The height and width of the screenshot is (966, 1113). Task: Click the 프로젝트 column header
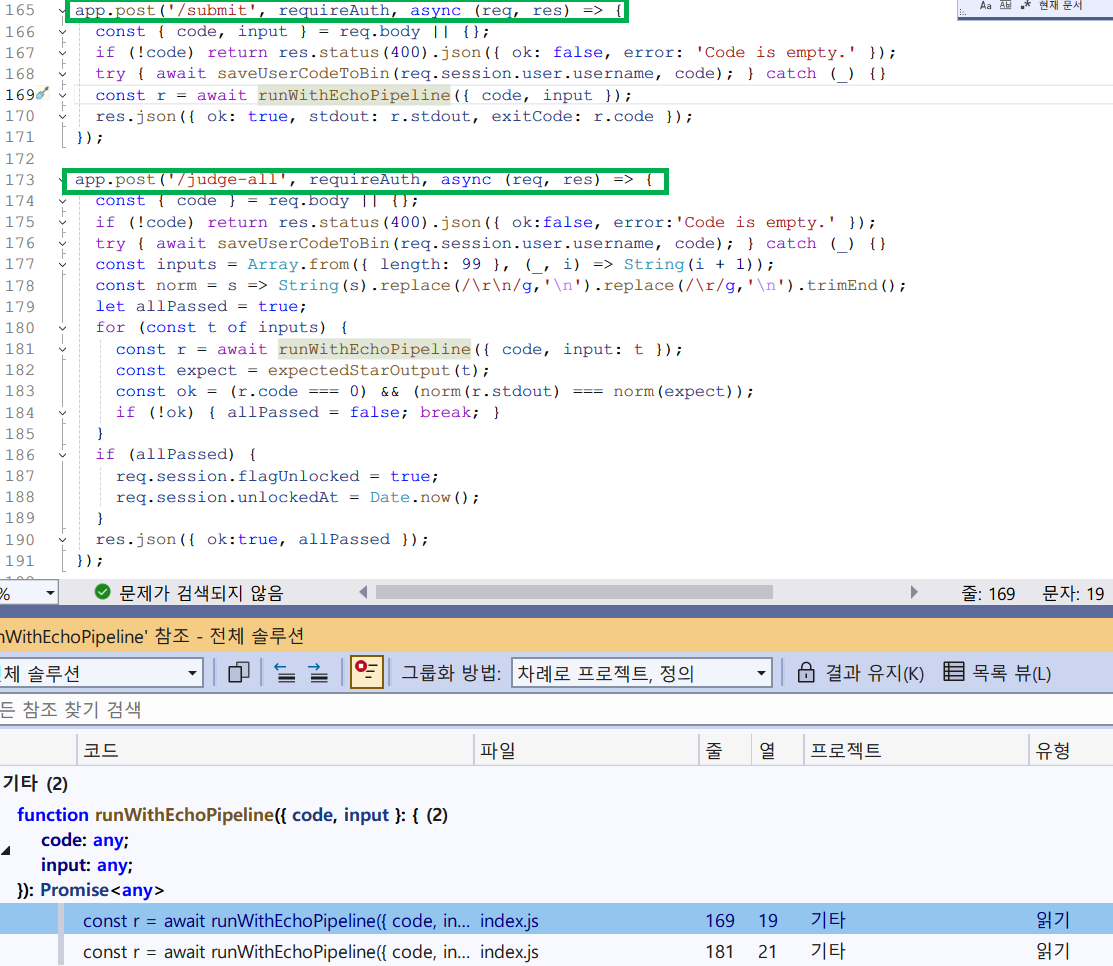pyautogui.click(x=916, y=750)
